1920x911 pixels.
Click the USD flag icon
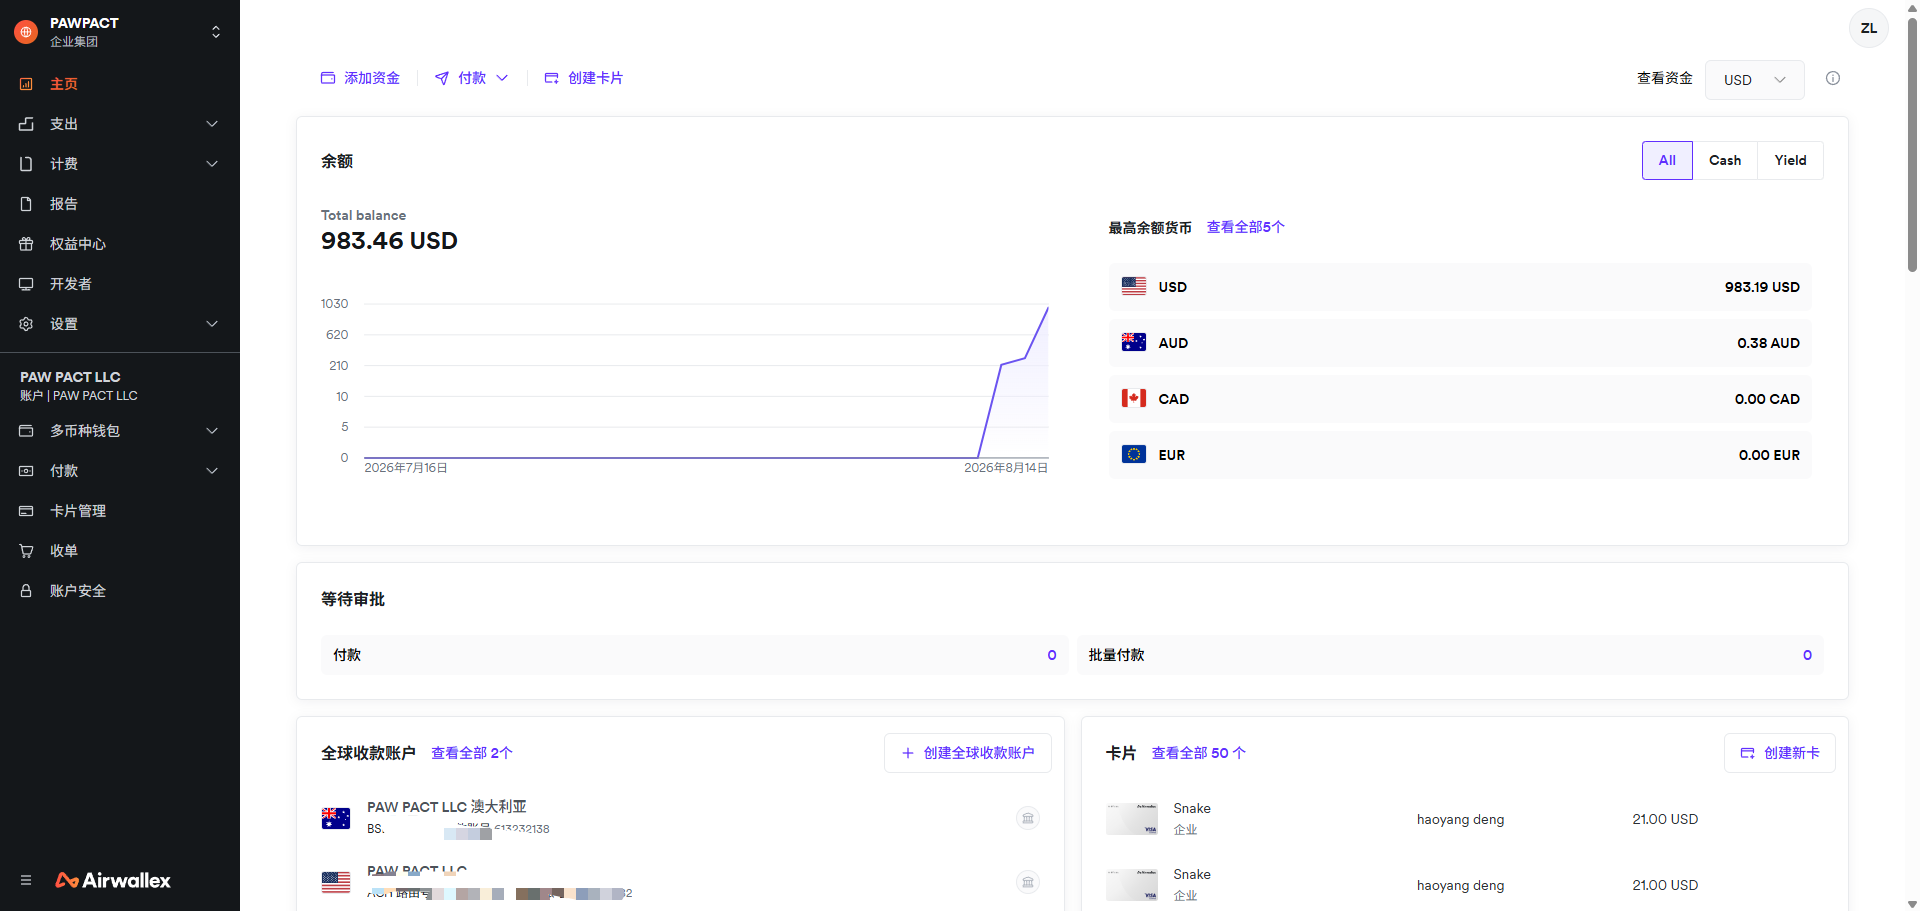pos(1134,286)
